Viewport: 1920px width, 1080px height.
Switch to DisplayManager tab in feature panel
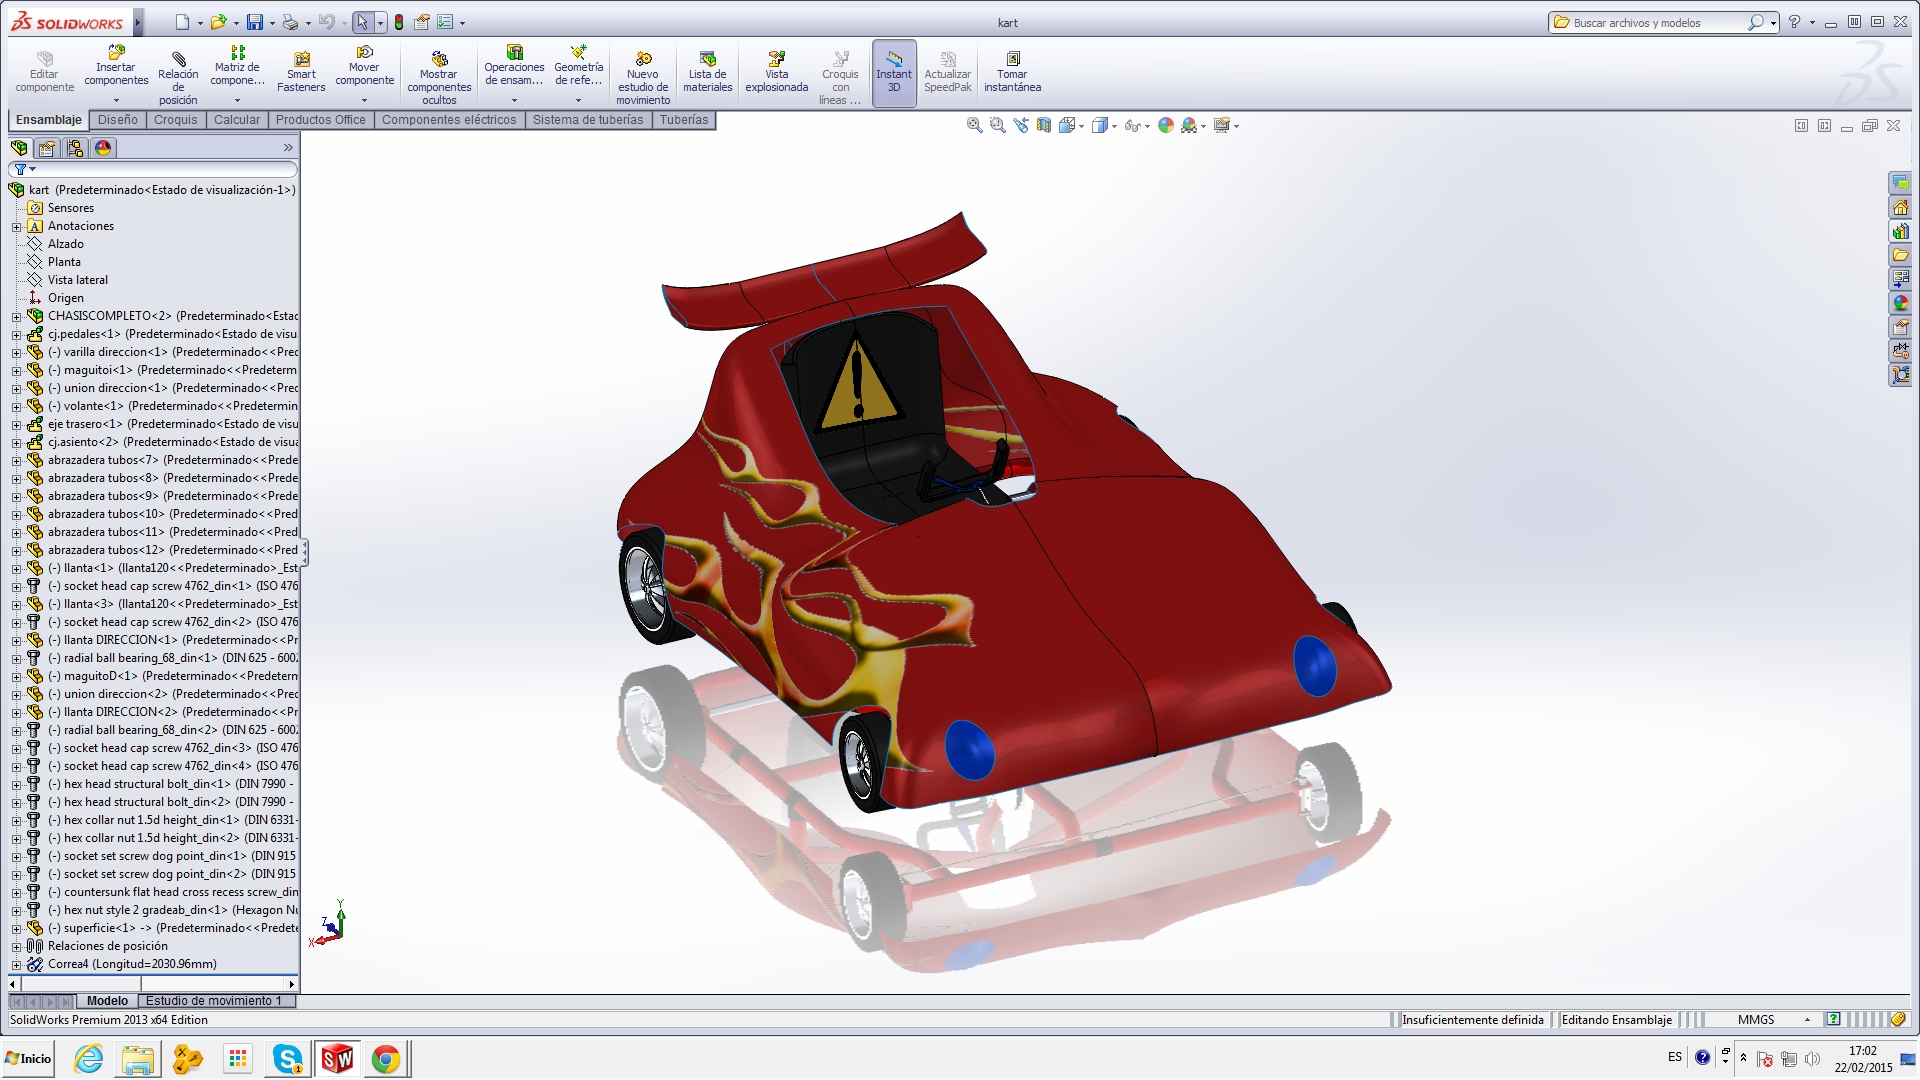tap(103, 148)
